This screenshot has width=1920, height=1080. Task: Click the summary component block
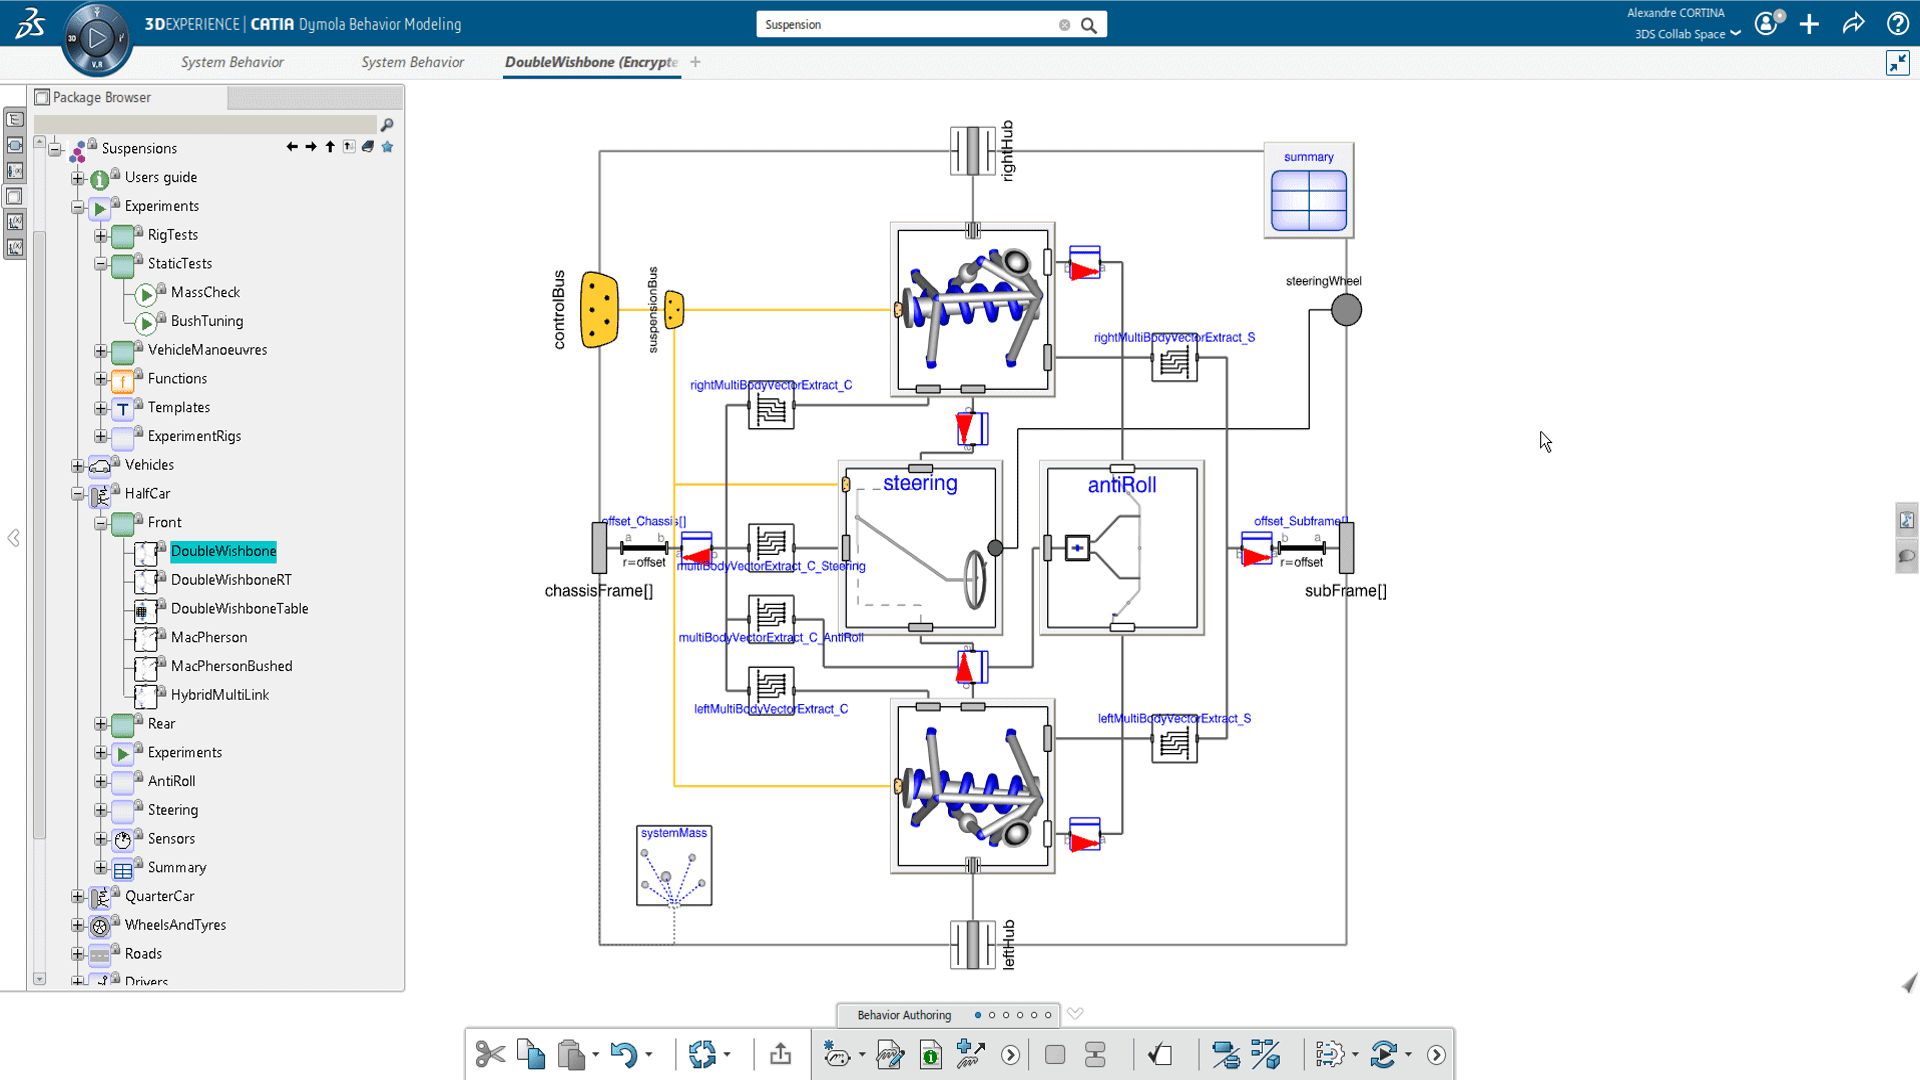(x=1308, y=191)
